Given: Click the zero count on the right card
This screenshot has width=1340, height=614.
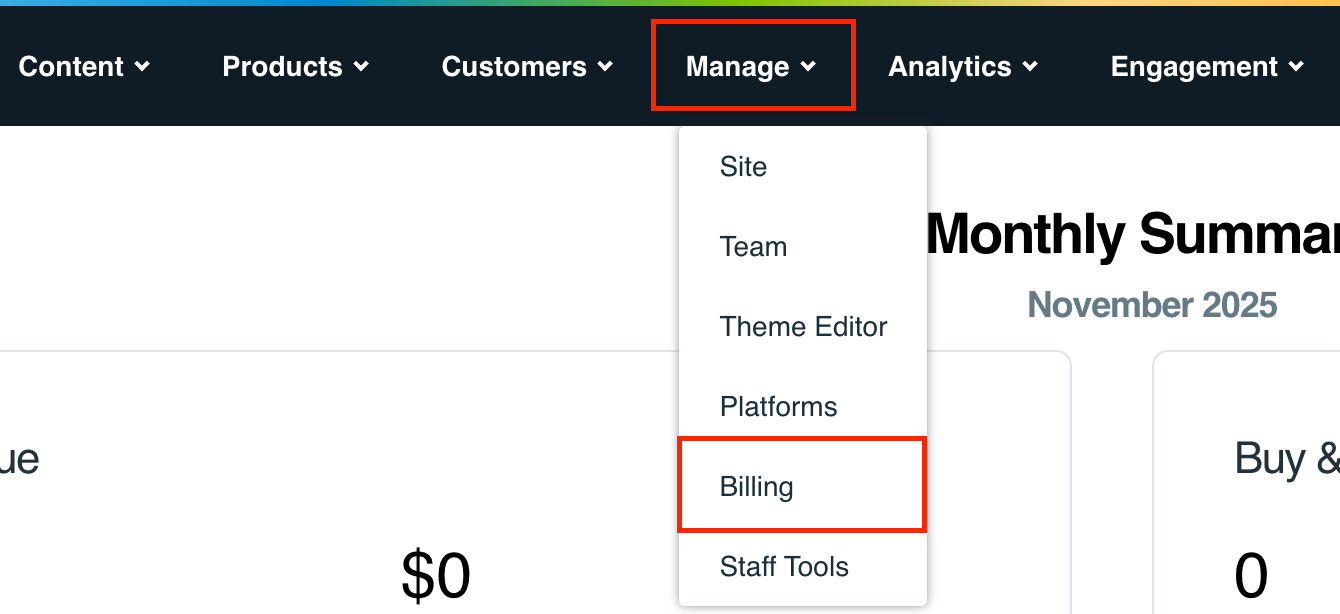Looking at the screenshot, I should (x=1248, y=574).
